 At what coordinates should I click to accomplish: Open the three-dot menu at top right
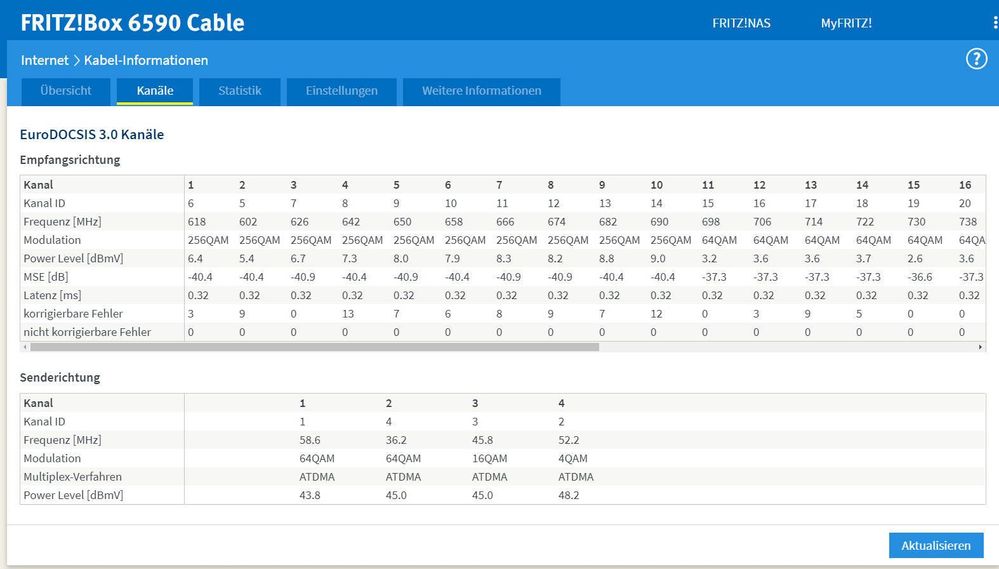[x=995, y=23]
